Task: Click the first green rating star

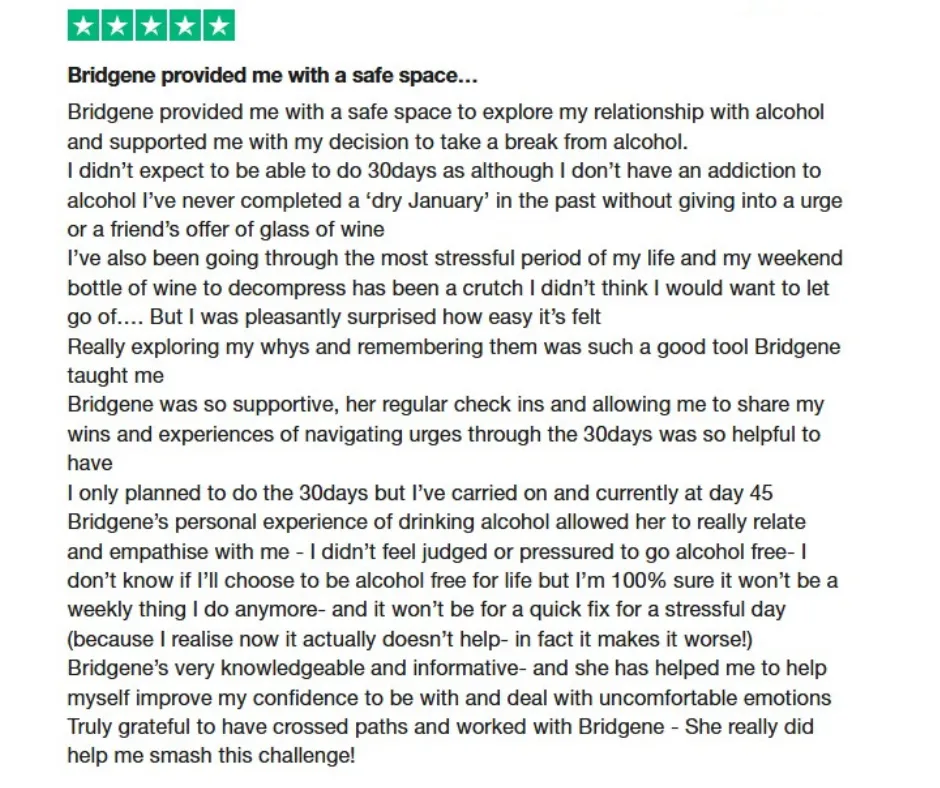Action: tap(84, 26)
